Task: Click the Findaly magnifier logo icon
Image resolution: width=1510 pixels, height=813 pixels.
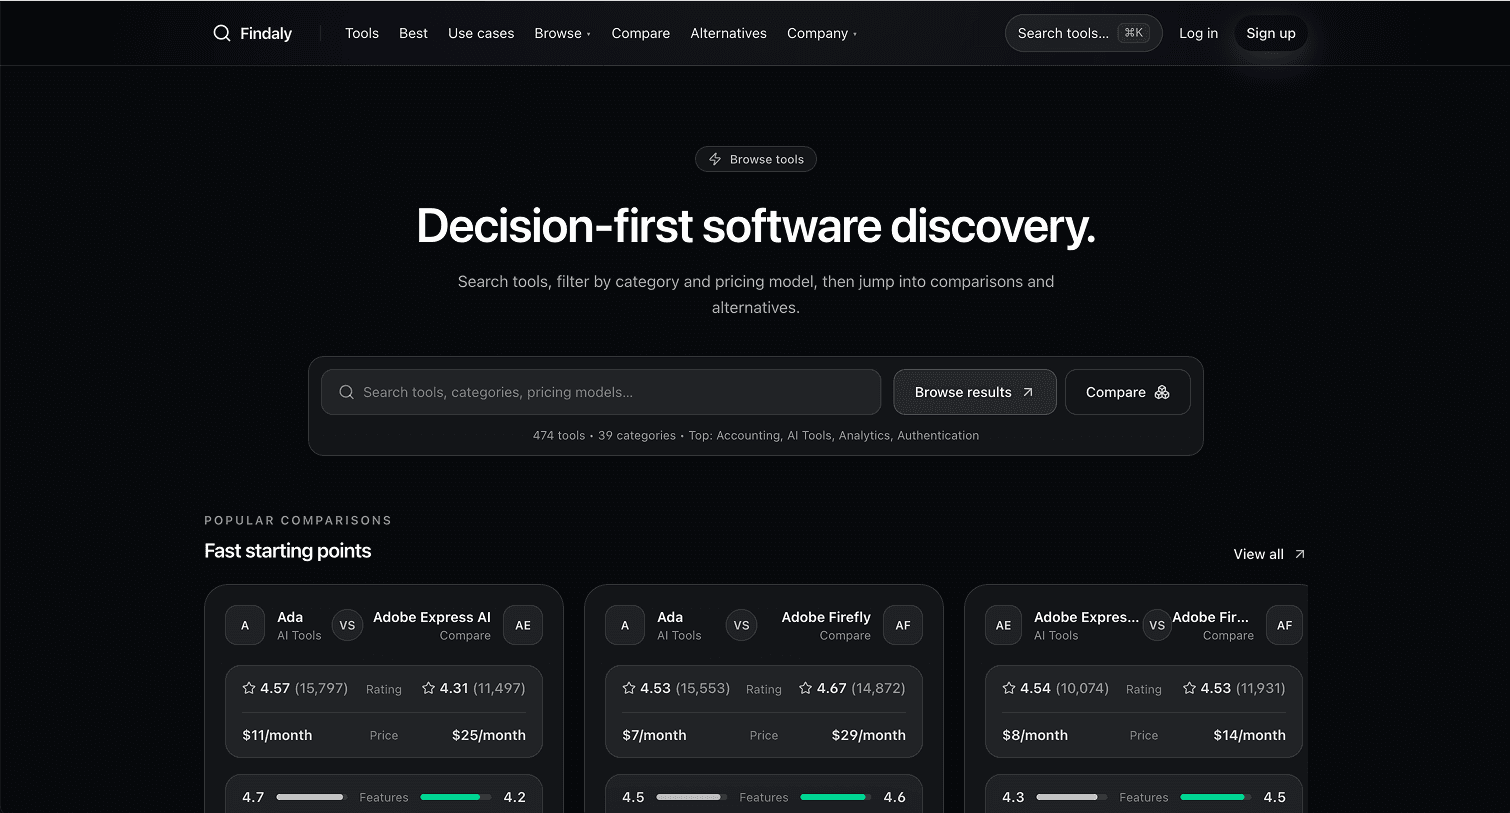Action: coord(222,33)
